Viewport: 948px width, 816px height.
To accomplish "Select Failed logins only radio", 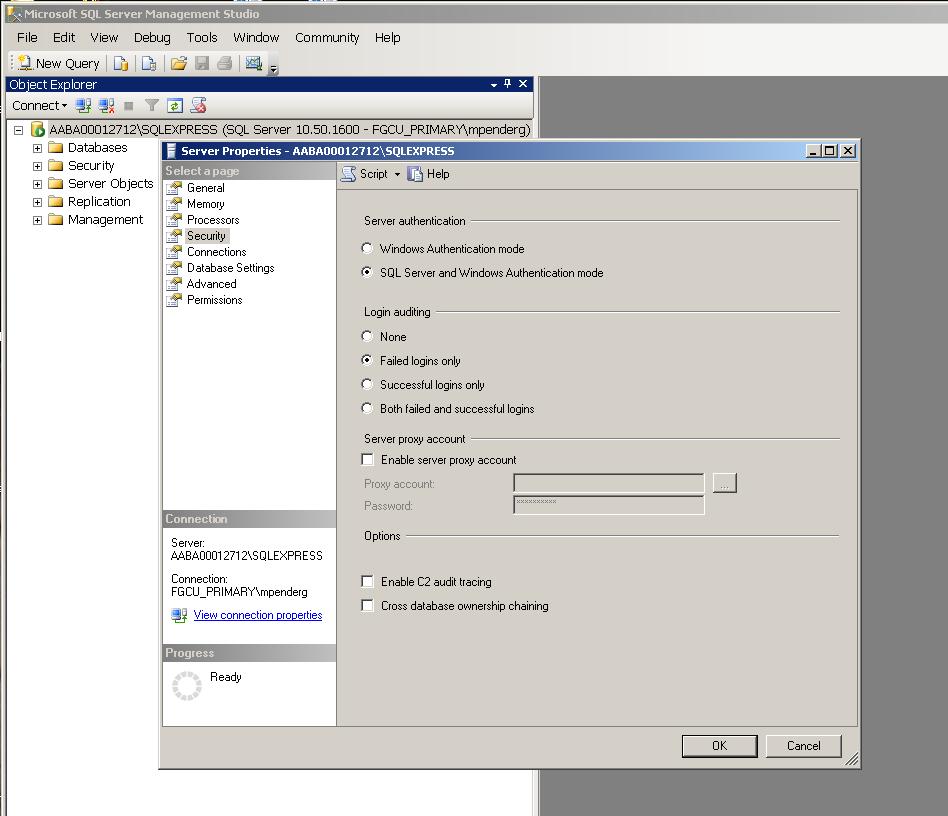I will (367, 360).
